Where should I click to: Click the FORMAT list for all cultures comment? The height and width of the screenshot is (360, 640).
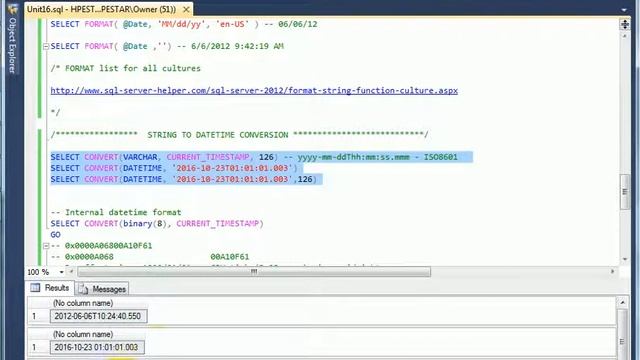(126, 68)
